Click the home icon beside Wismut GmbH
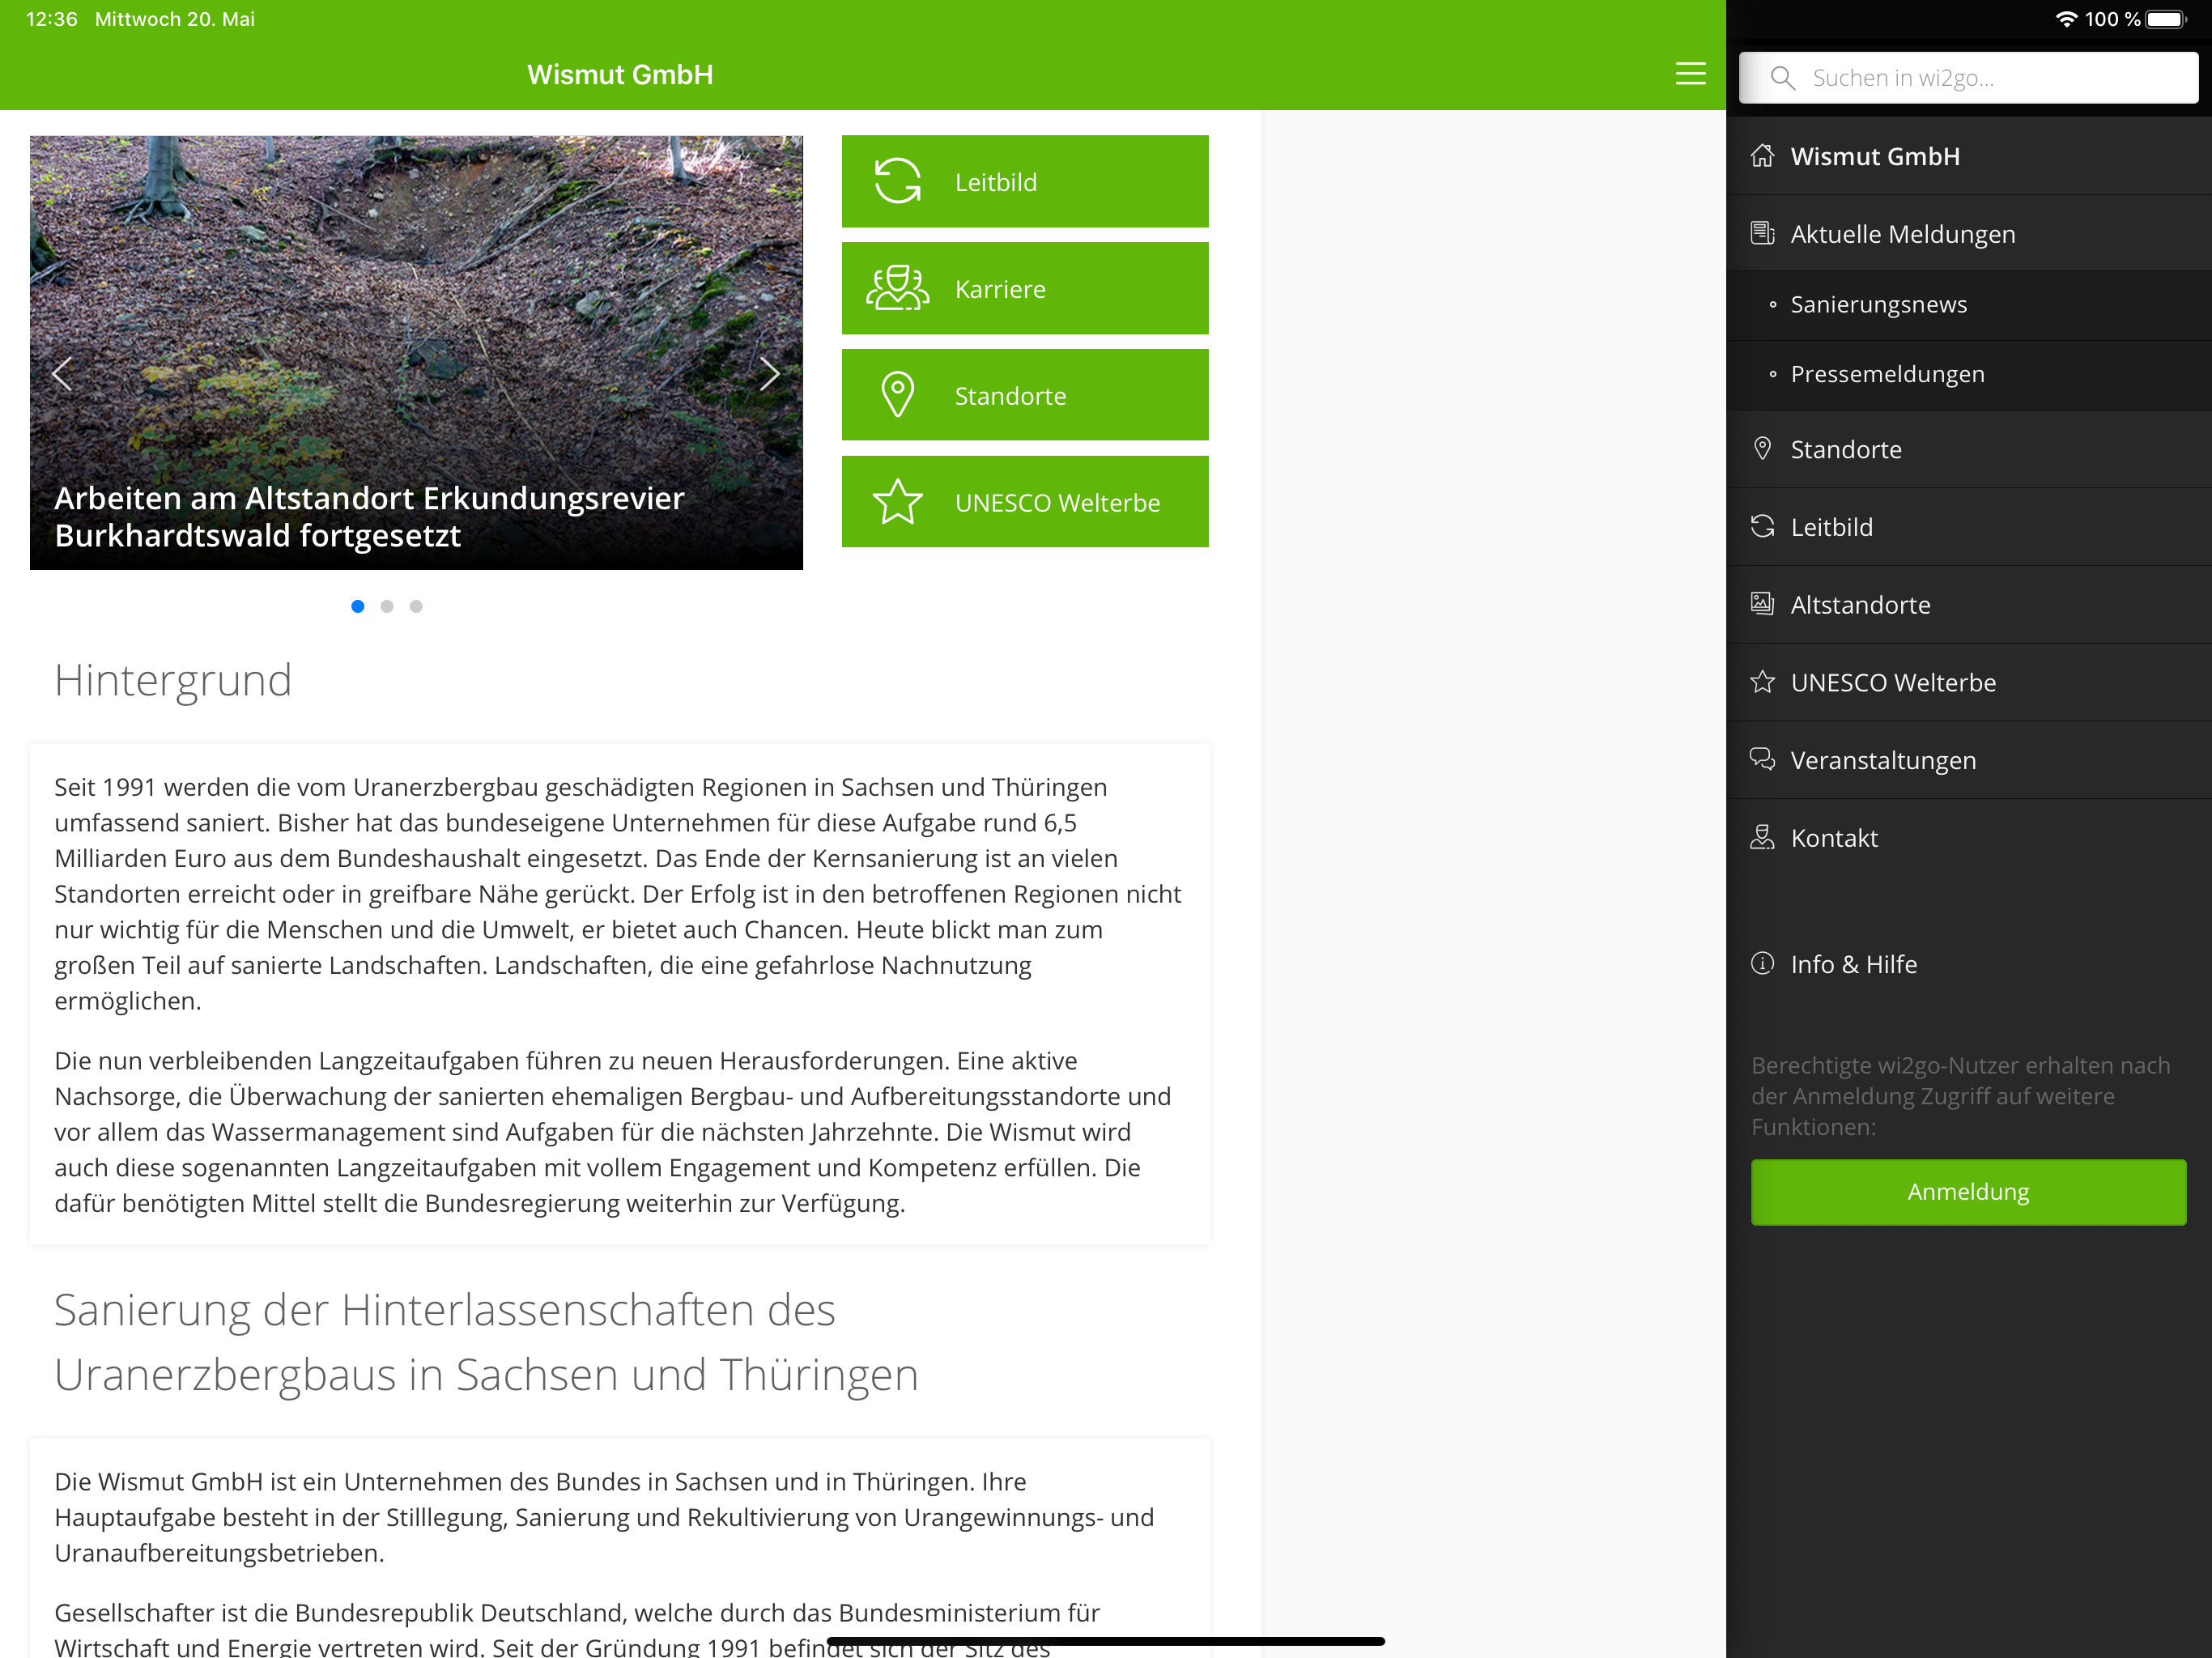The image size is (2212, 1658). [1762, 156]
